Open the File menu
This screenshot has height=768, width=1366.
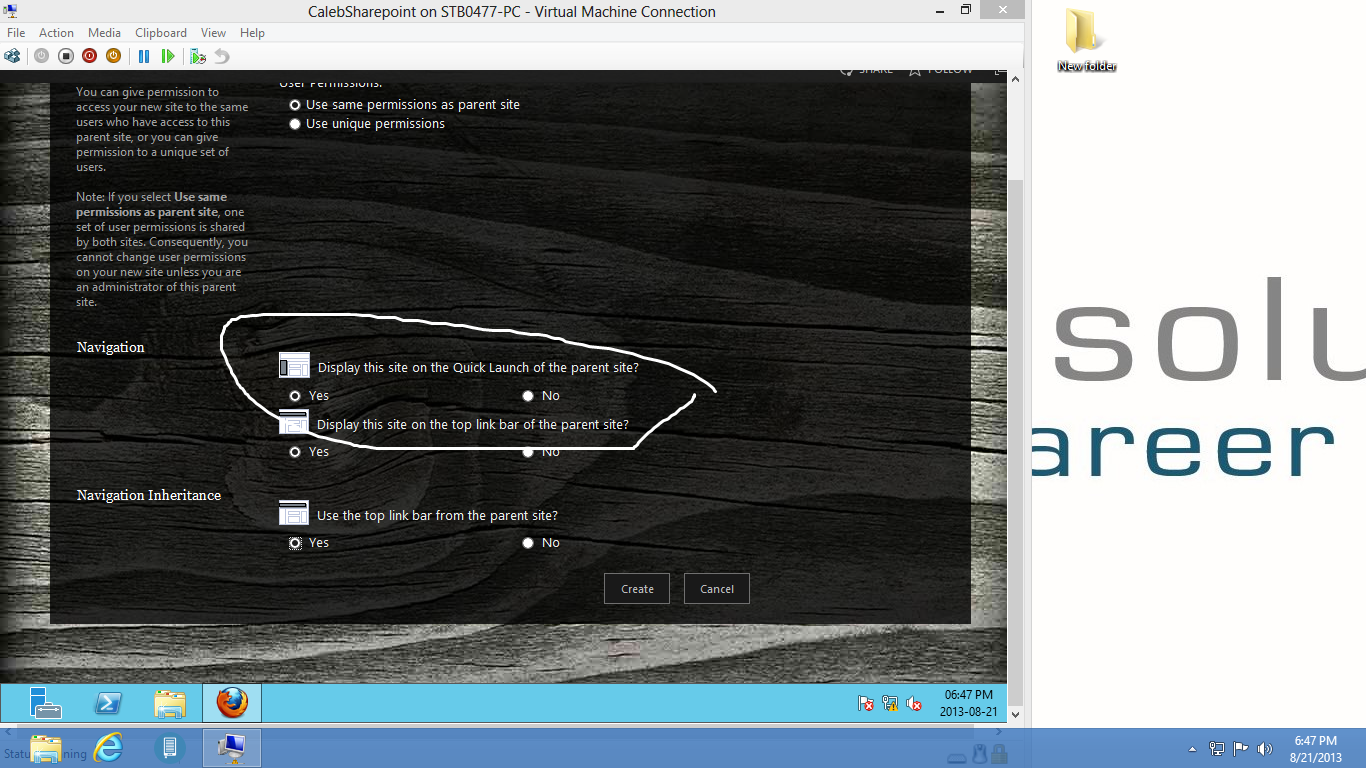click(16, 33)
